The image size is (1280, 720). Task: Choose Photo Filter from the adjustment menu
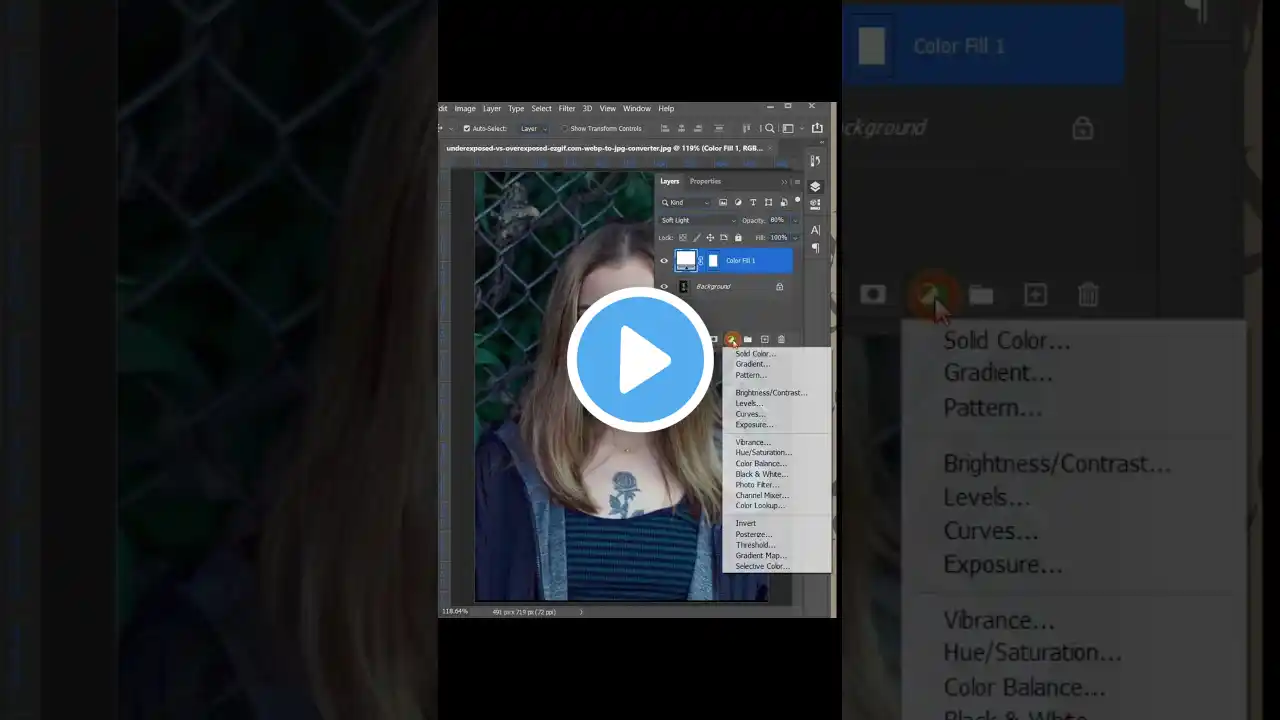point(758,485)
